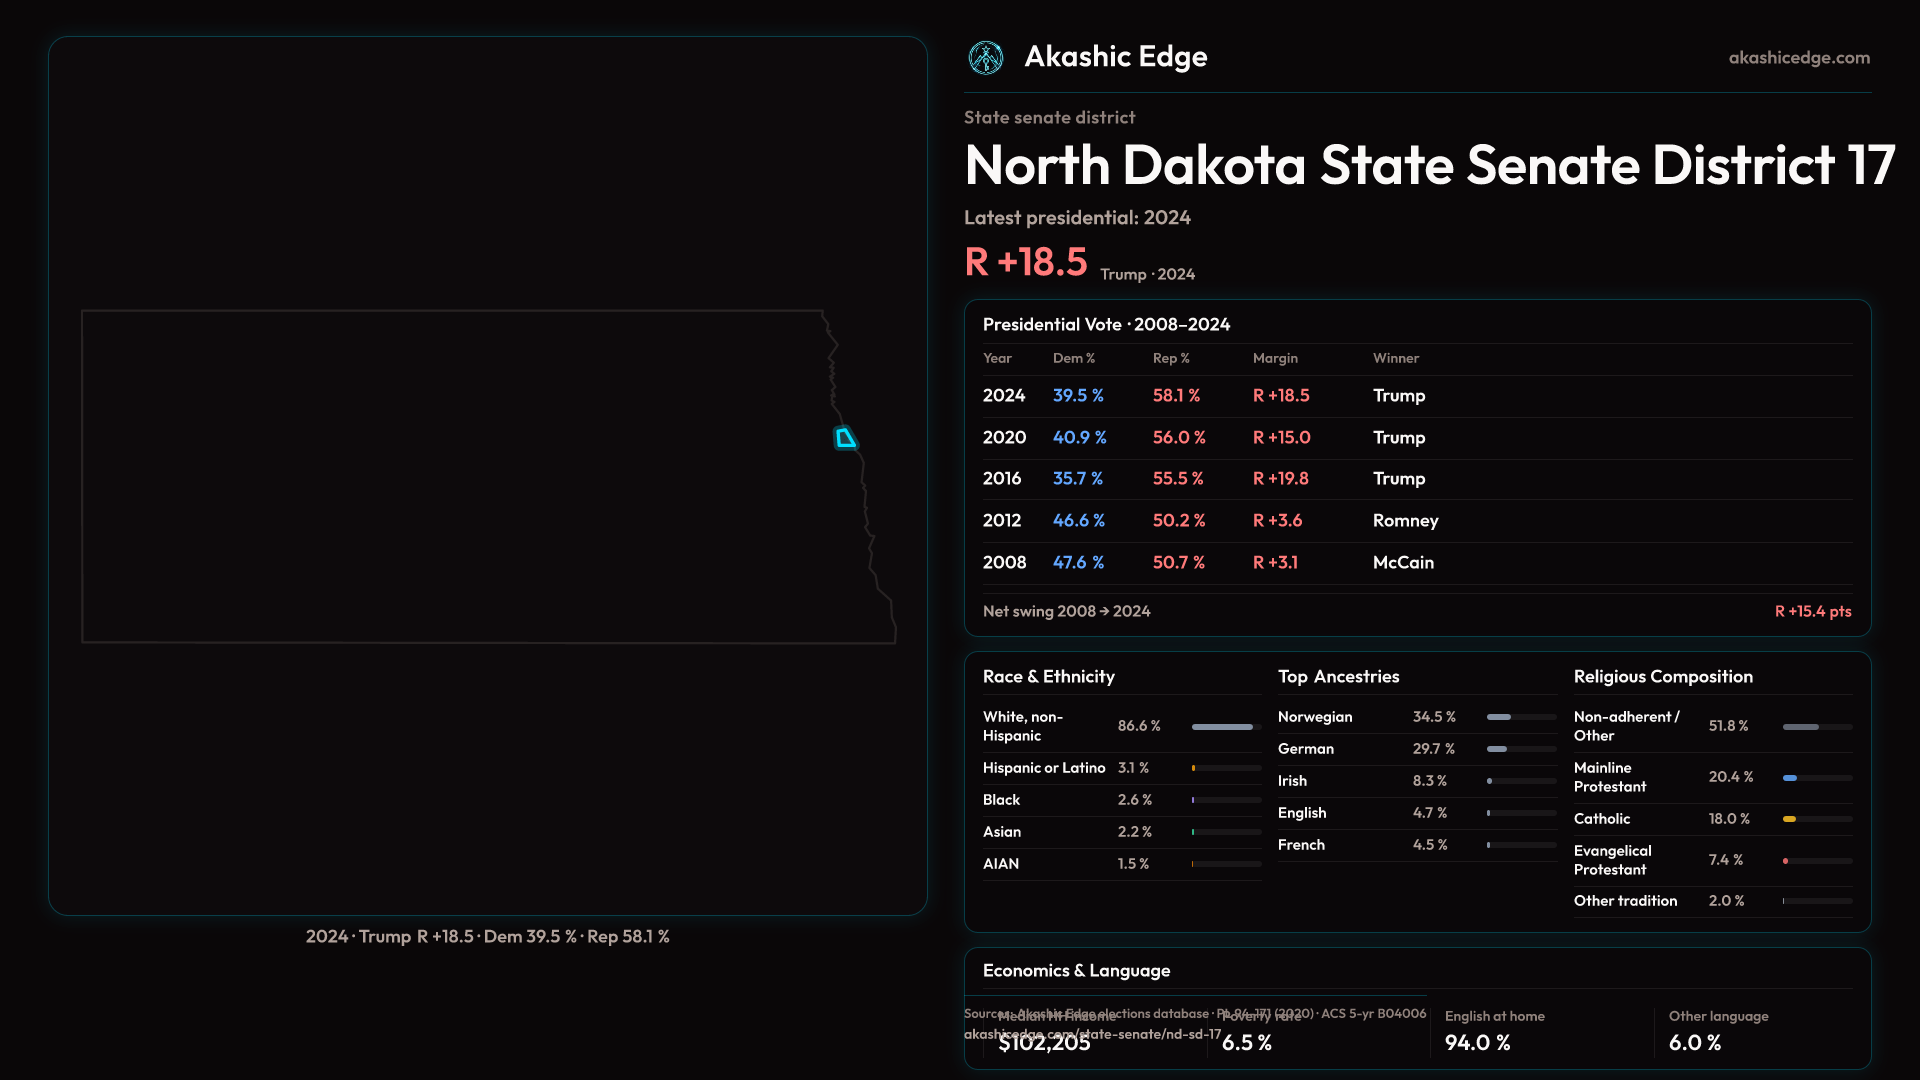The image size is (1920, 1080).
Task: Click the R +18.5 headline margin
Action: point(1025,262)
